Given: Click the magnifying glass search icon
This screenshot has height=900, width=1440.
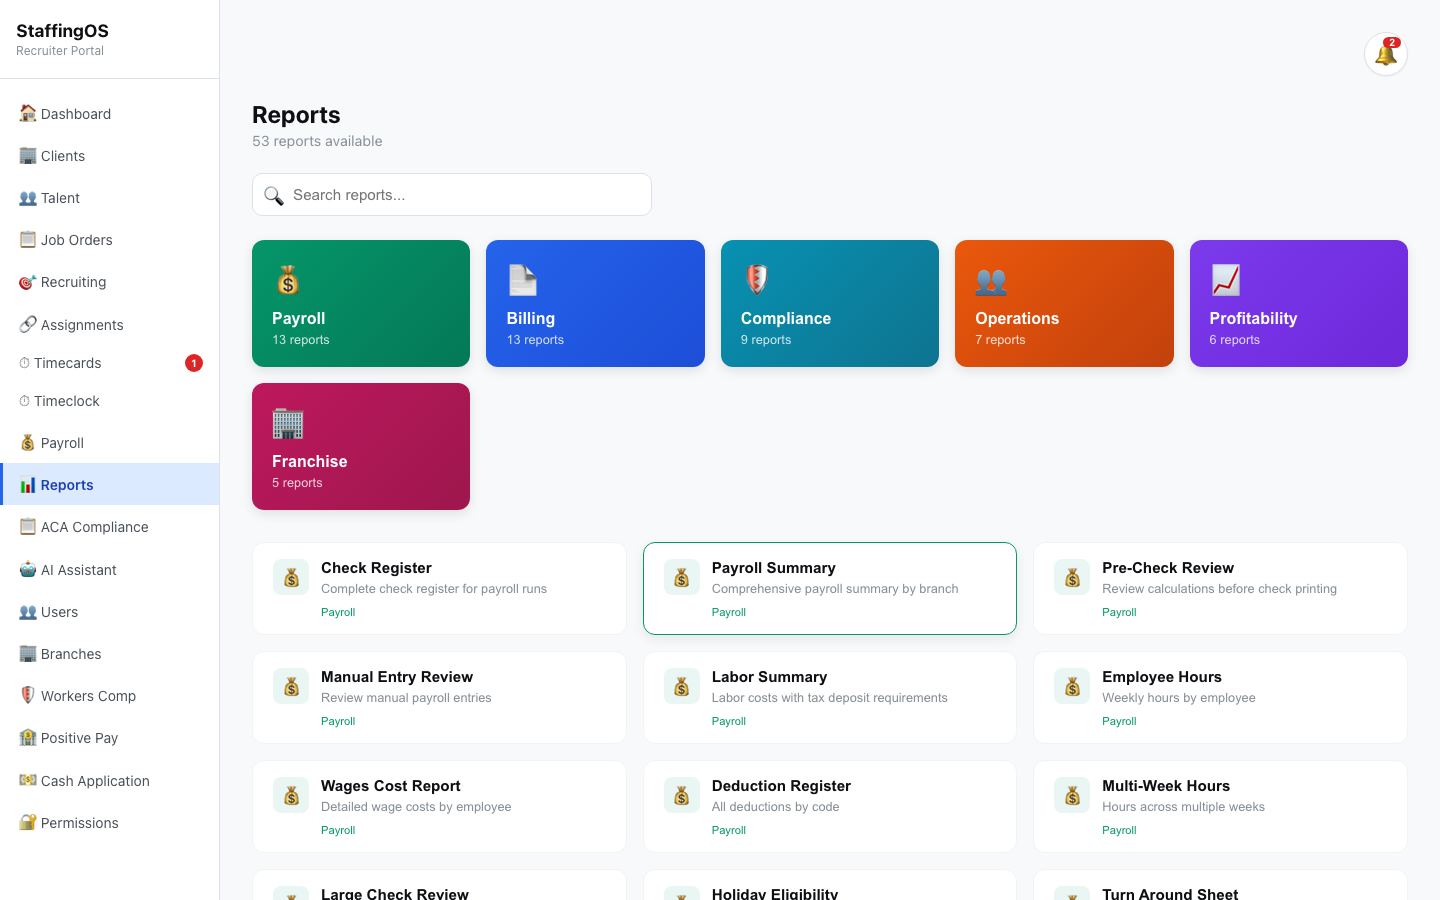Looking at the screenshot, I should 274,195.
